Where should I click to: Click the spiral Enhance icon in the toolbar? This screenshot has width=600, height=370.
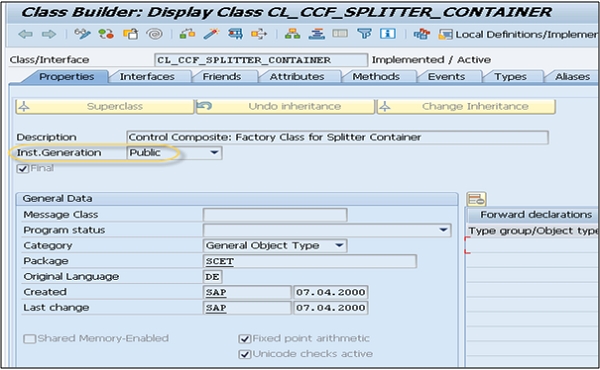[x=155, y=34]
